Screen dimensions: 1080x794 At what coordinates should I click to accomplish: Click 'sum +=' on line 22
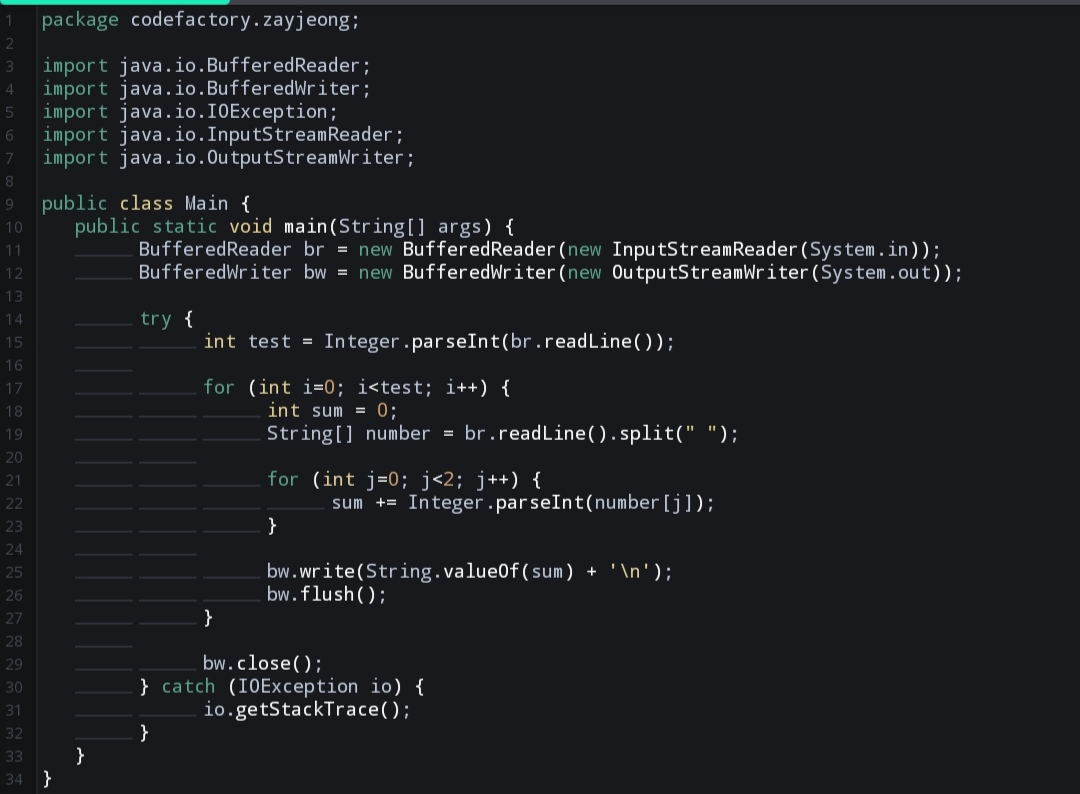pos(364,503)
